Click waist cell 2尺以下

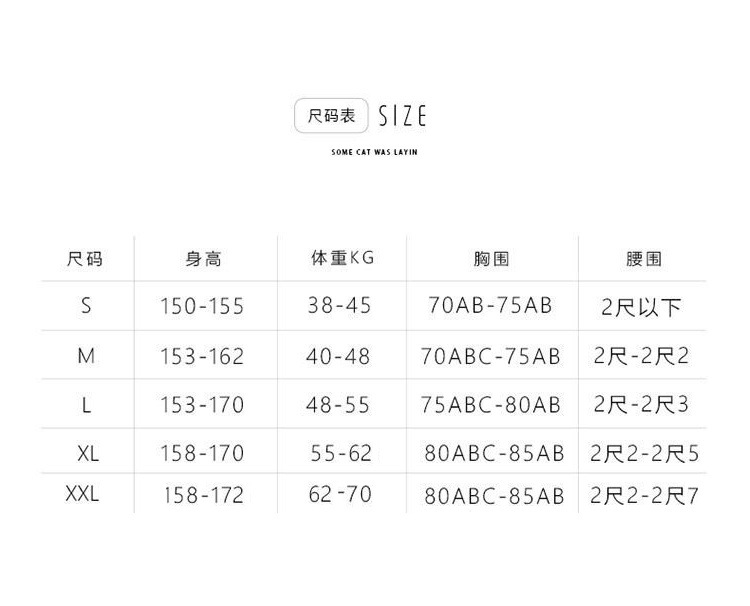[641, 306]
